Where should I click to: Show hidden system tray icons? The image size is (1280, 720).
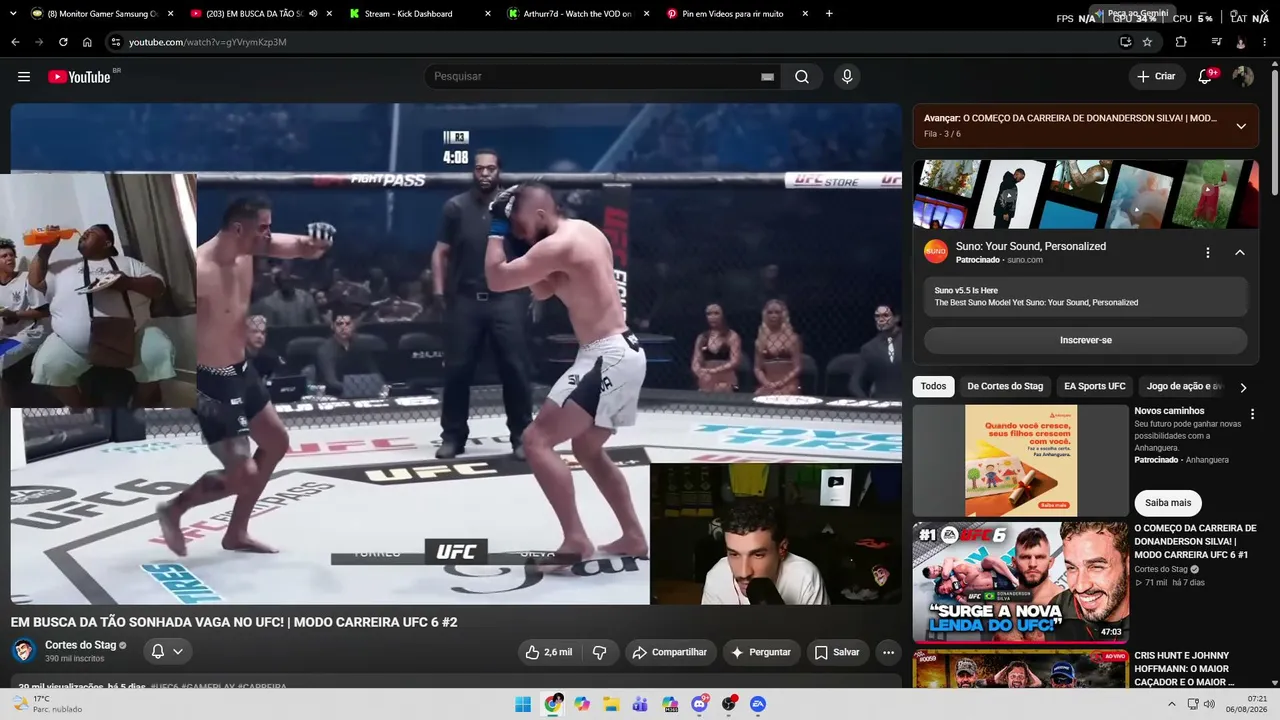click(x=1172, y=704)
